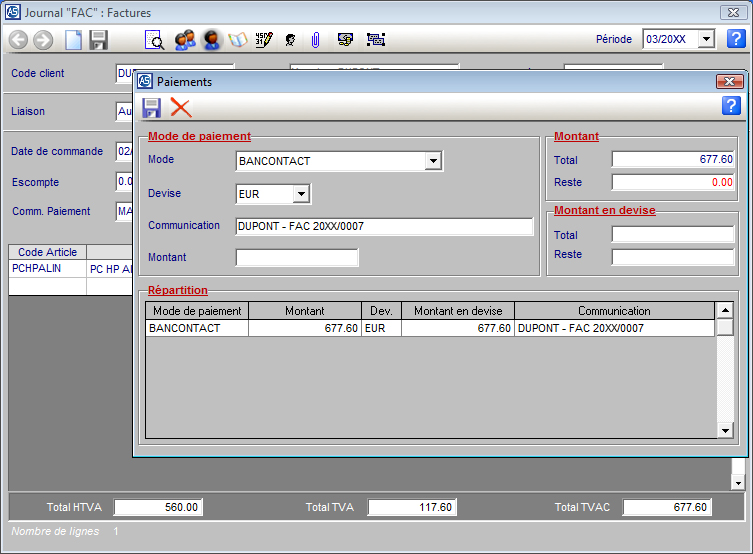Image resolution: width=753 pixels, height=554 pixels.
Task: Expand the Mode BANCONTACT dropdown
Action: 433,161
